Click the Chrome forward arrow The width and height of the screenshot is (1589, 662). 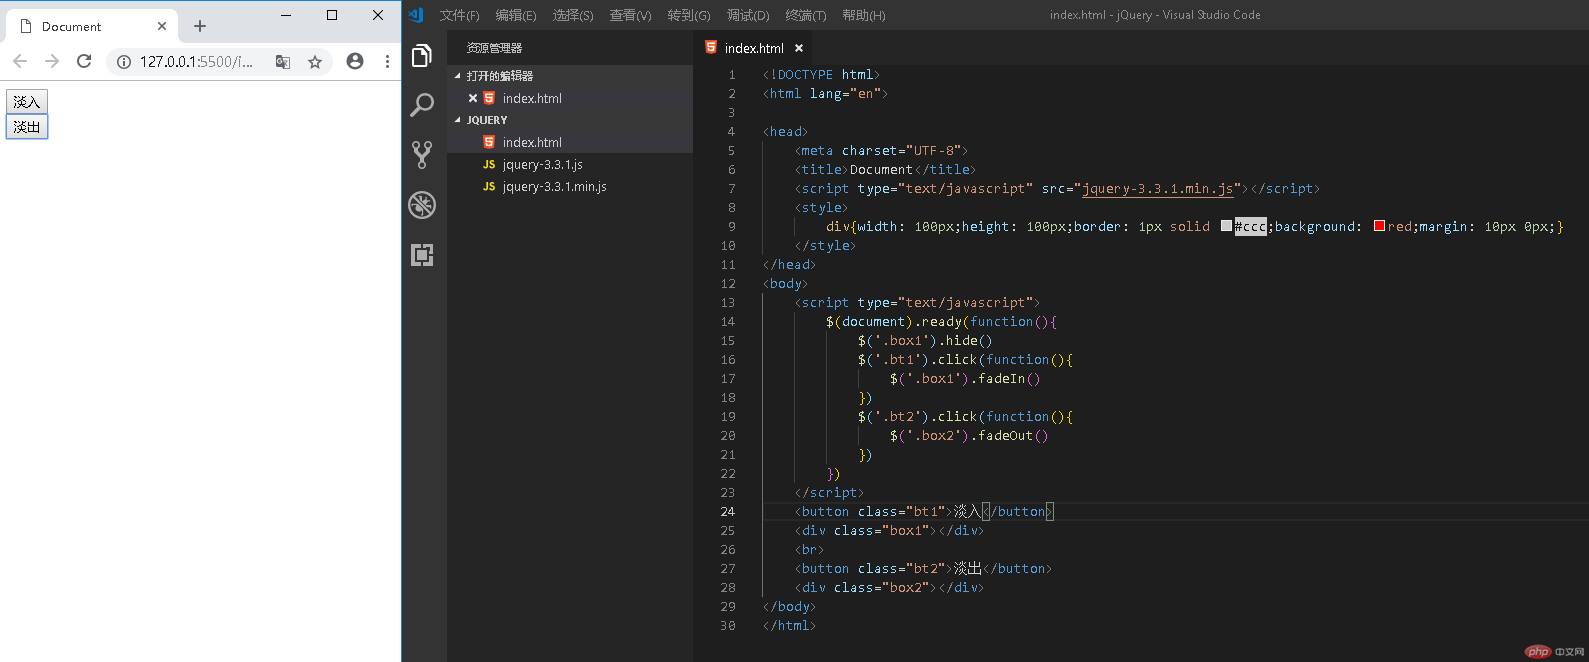click(52, 61)
